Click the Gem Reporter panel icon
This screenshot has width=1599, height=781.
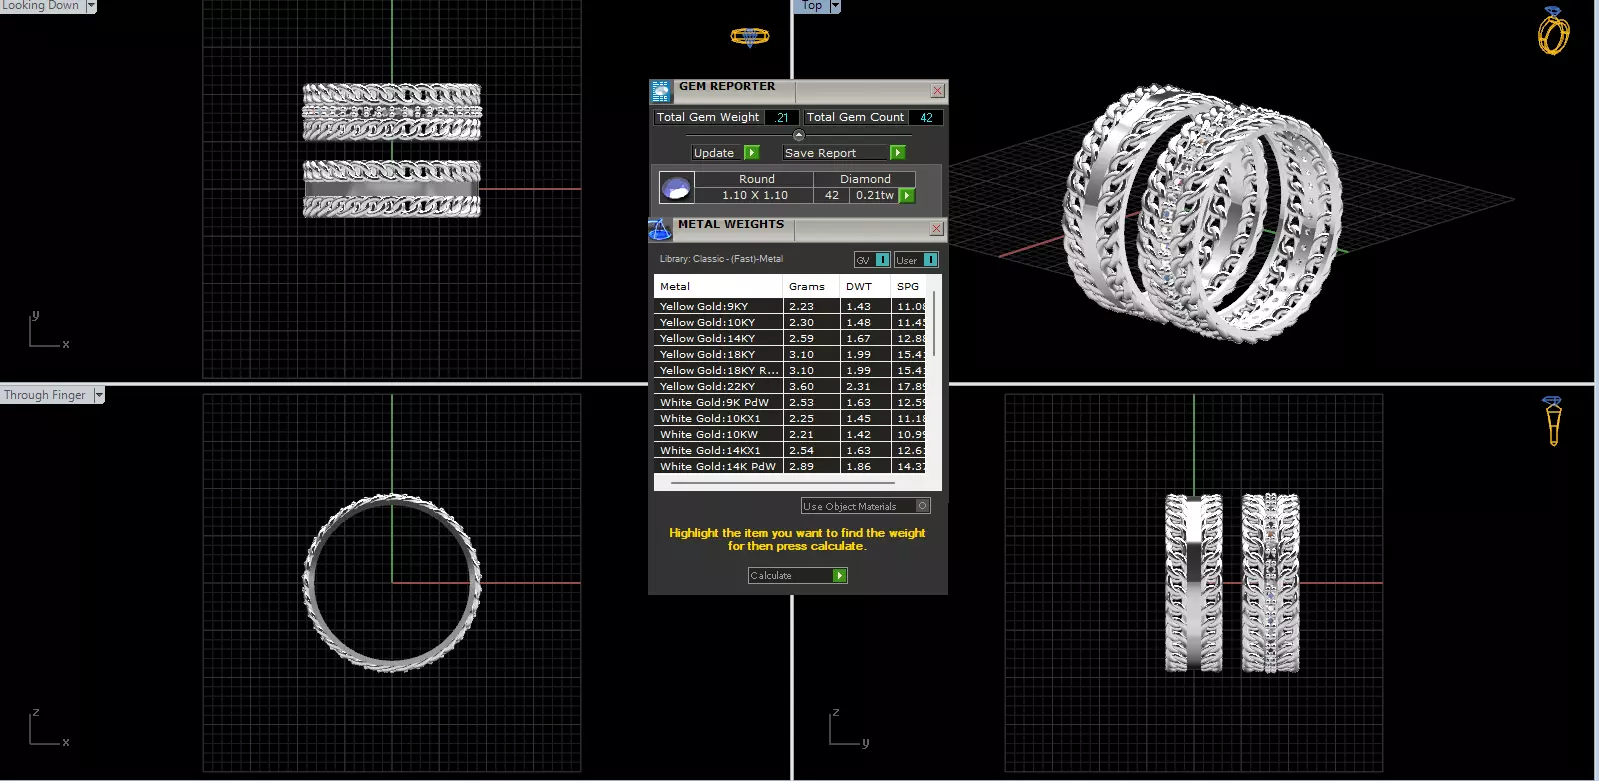[x=660, y=92]
